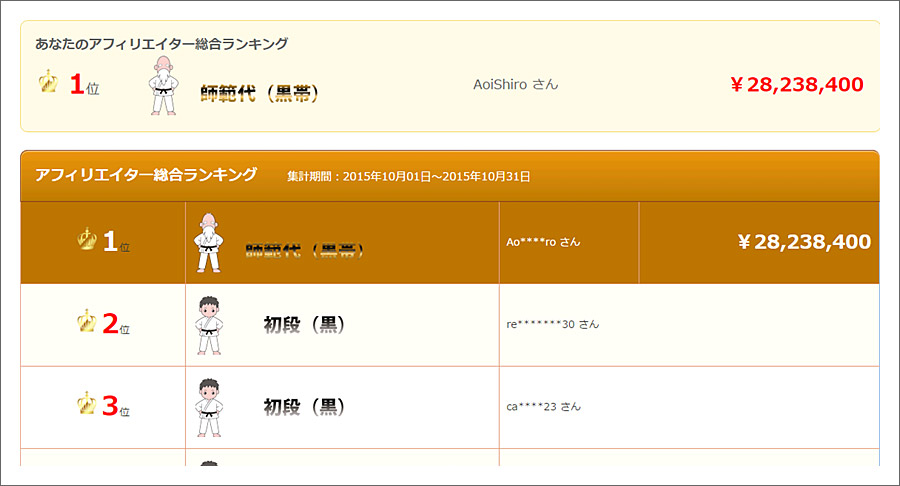
Task: Click the red ¥28,238,400 amount
Action: tap(796, 85)
